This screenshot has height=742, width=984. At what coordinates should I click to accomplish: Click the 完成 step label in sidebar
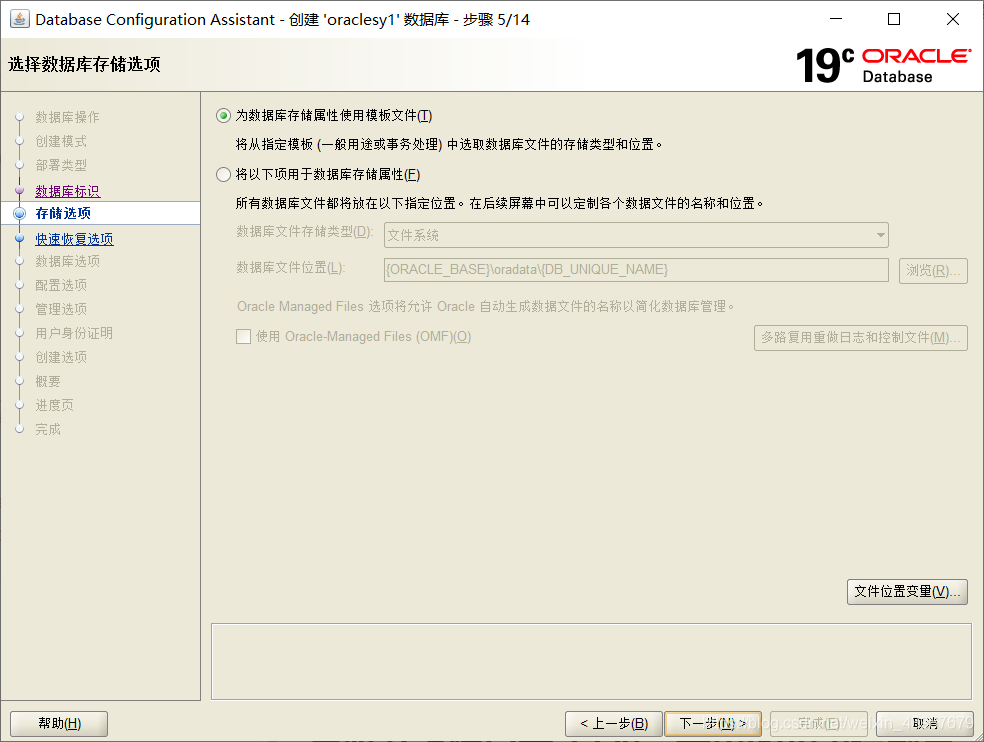point(48,429)
